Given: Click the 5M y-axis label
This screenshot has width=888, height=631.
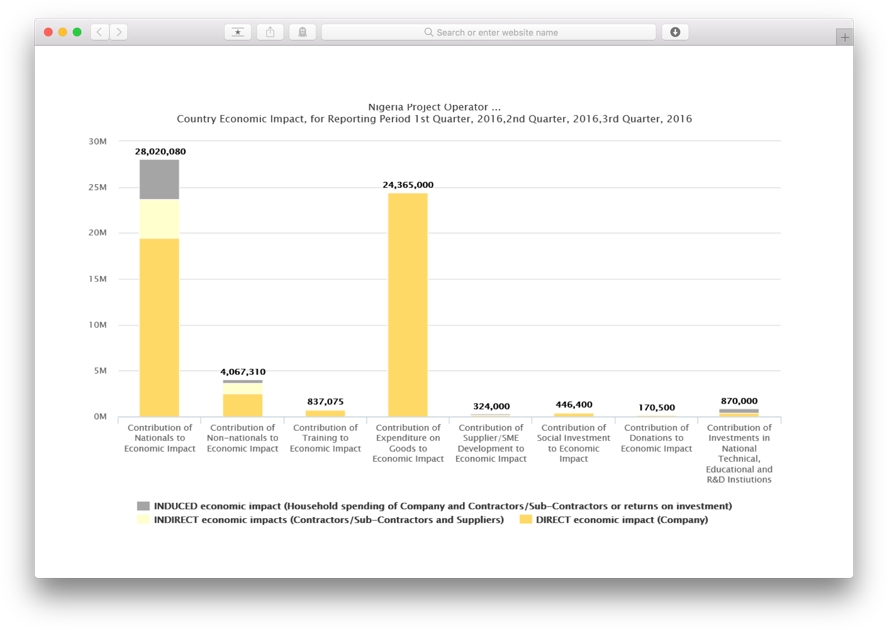Looking at the screenshot, I should click(x=100, y=370).
